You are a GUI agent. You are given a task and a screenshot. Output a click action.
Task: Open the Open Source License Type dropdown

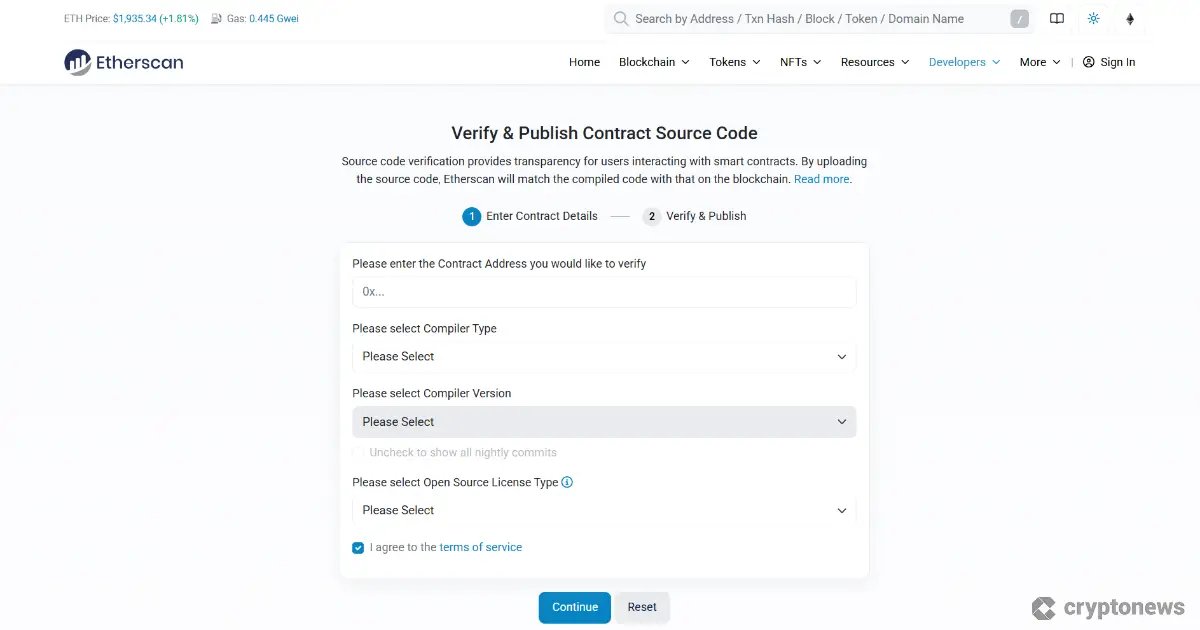click(604, 510)
